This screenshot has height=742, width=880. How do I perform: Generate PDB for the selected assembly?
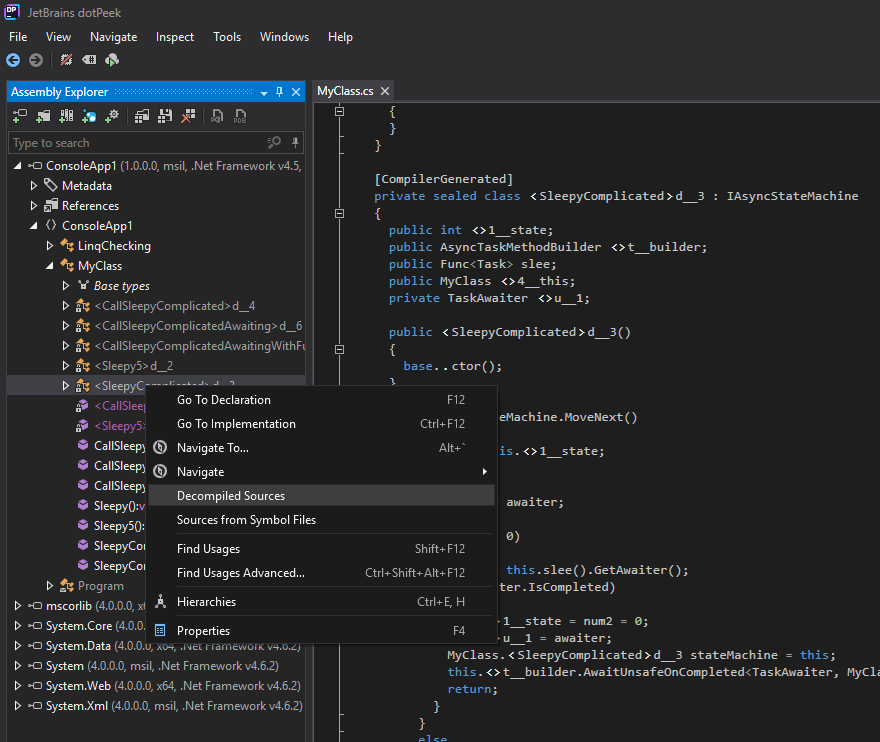tap(239, 116)
